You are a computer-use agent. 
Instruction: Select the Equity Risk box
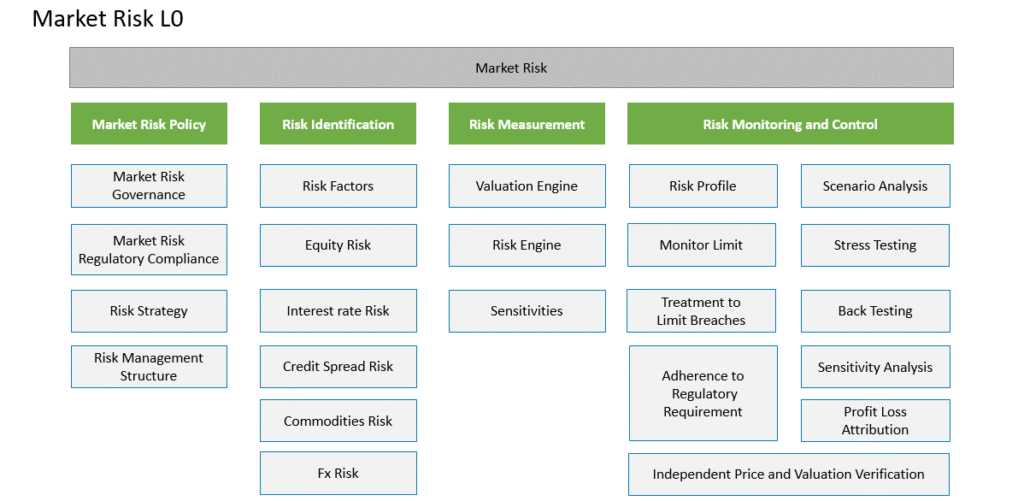[338, 246]
